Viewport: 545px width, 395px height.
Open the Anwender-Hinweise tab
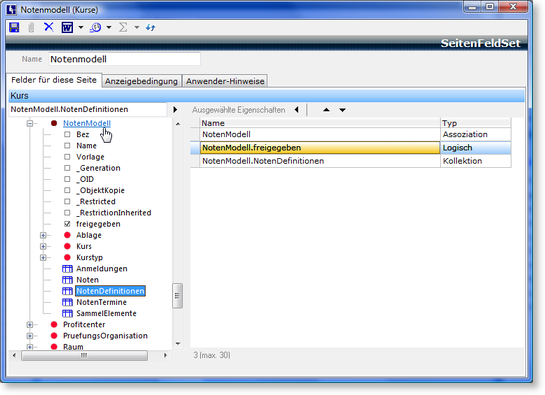tap(225, 81)
